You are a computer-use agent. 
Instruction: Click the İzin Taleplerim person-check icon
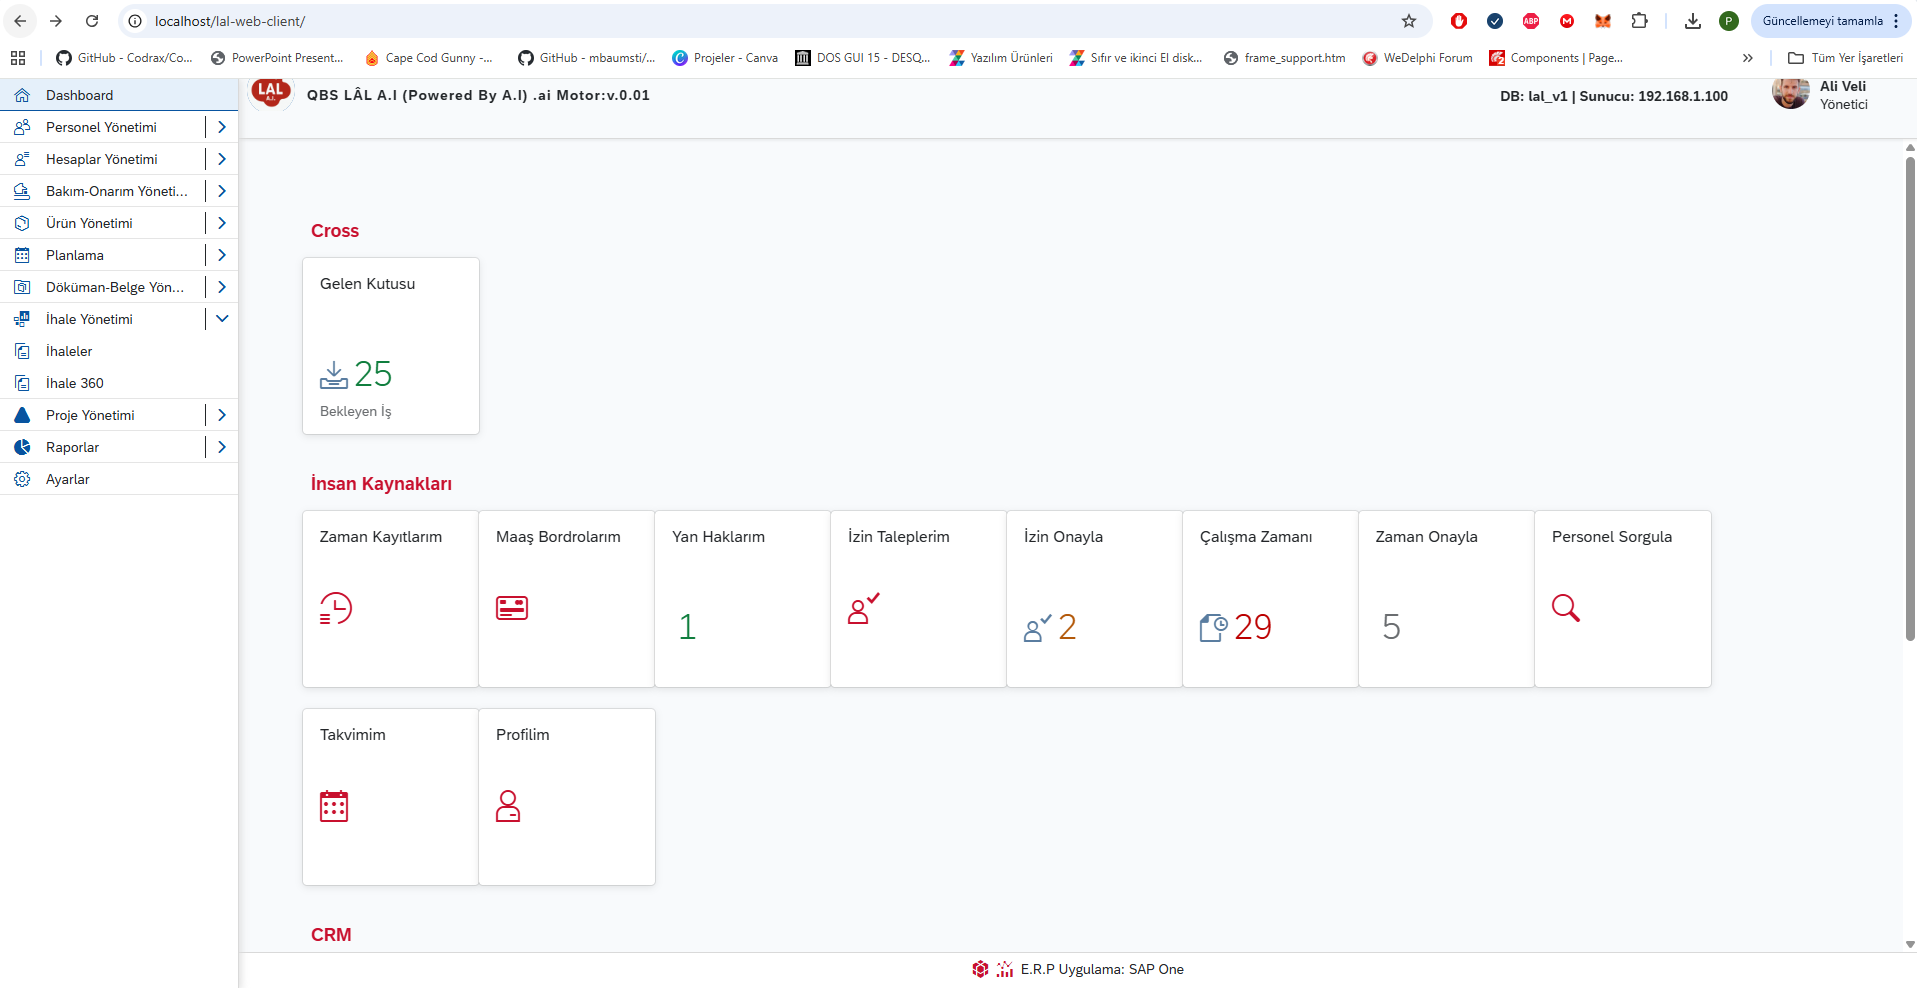863,608
